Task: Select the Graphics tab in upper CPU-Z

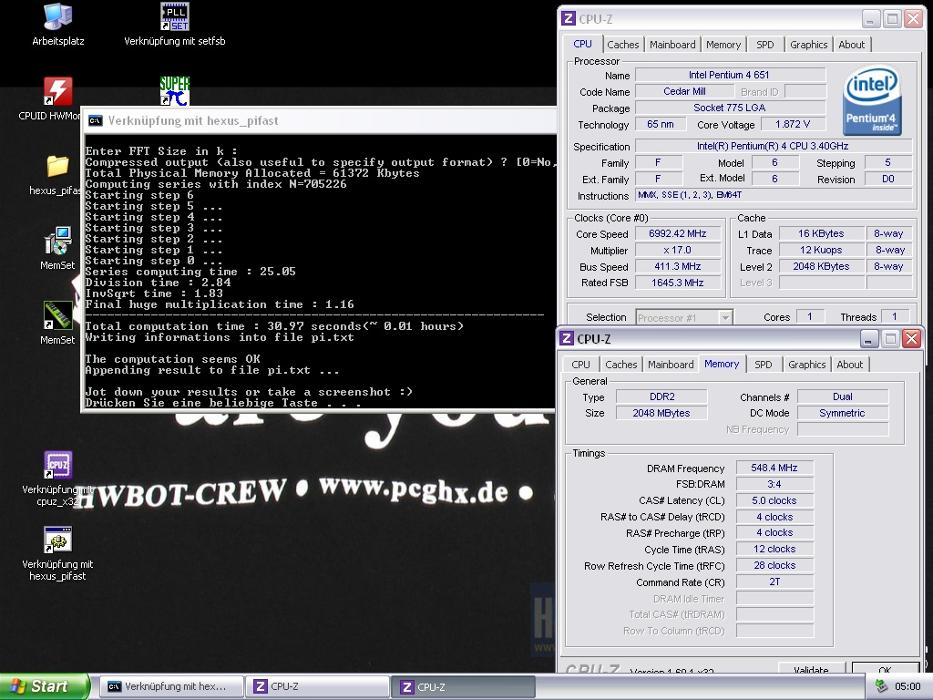Action: point(809,45)
